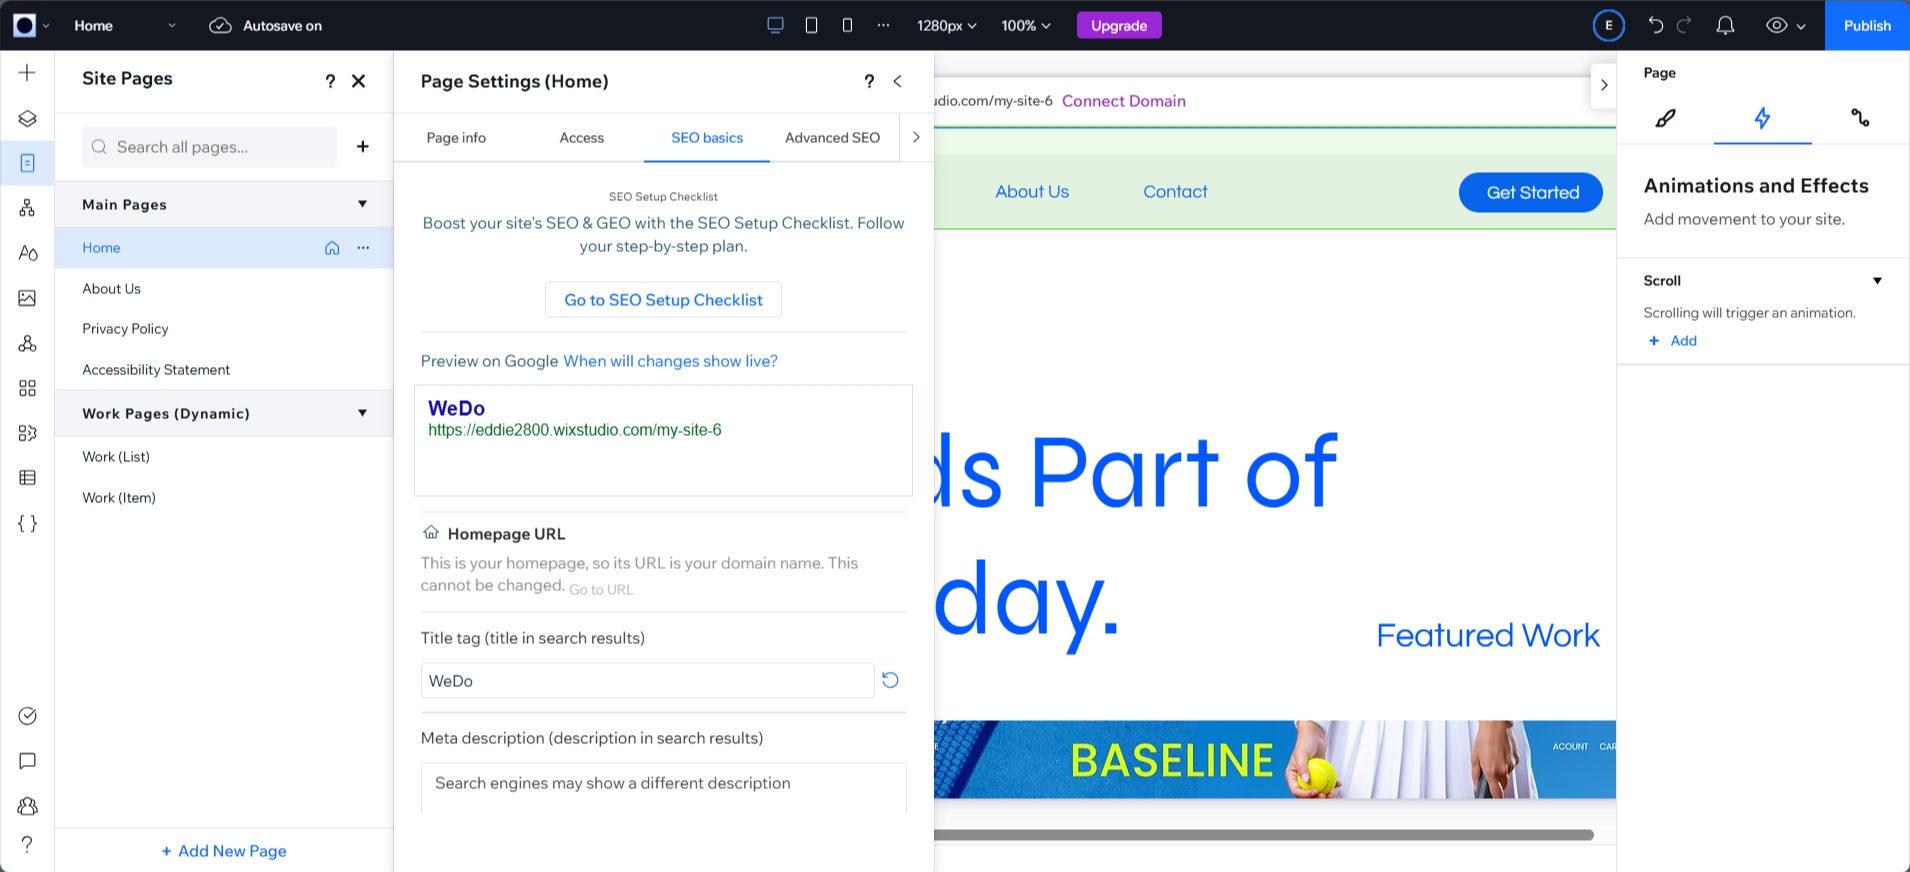The width and height of the screenshot is (1910, 872).
Task: Open the Pages panel icon in sidebar
Action: tap(27, 163)
